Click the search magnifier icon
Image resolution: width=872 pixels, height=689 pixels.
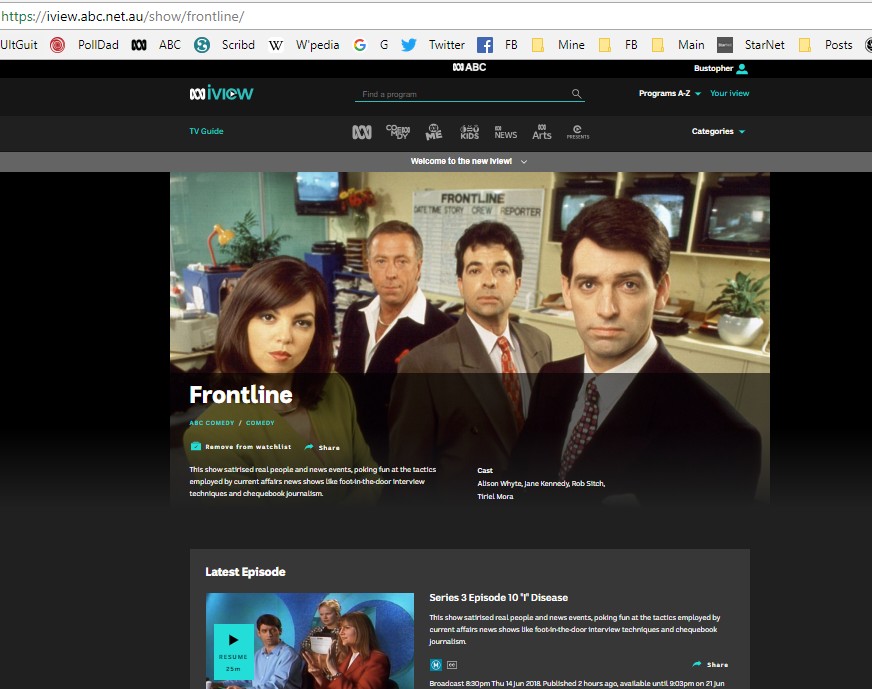pos(577,93)
